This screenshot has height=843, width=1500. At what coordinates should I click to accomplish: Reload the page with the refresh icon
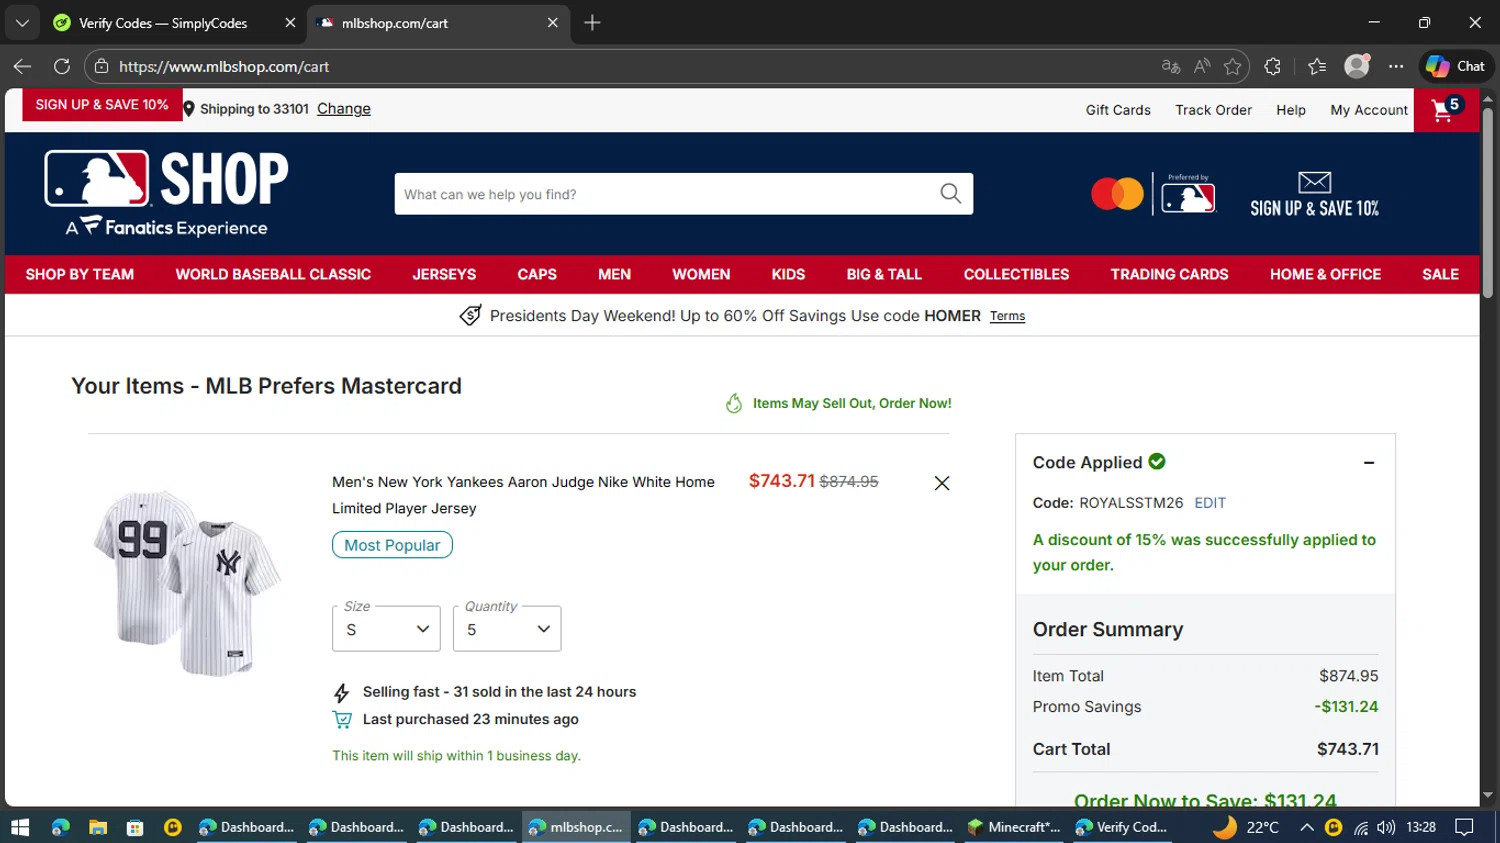point(62,66)
